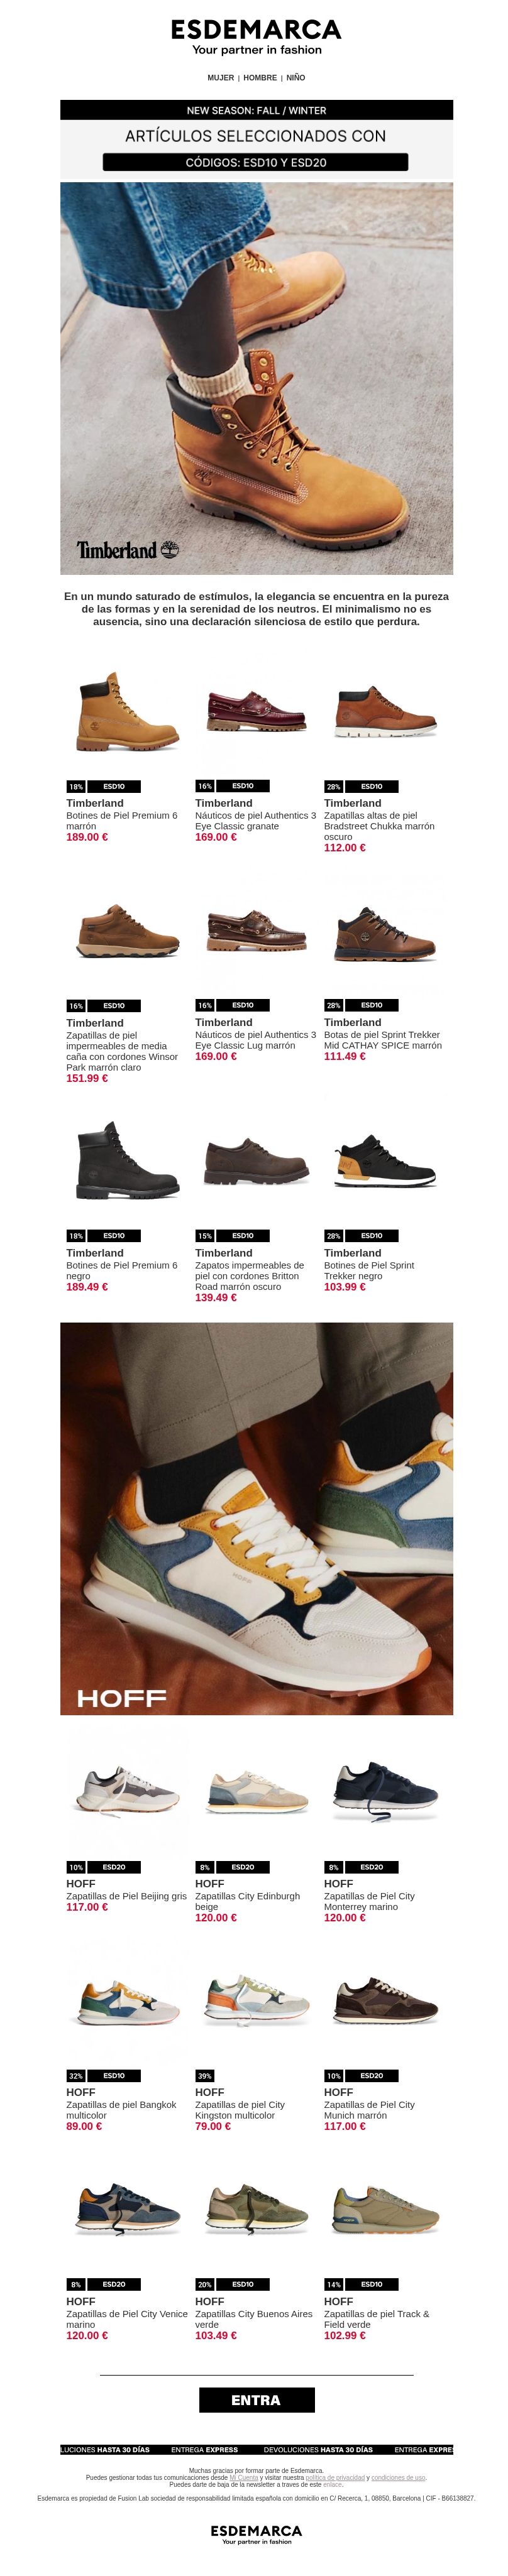Click the ENTRA button

point(257,2400)
